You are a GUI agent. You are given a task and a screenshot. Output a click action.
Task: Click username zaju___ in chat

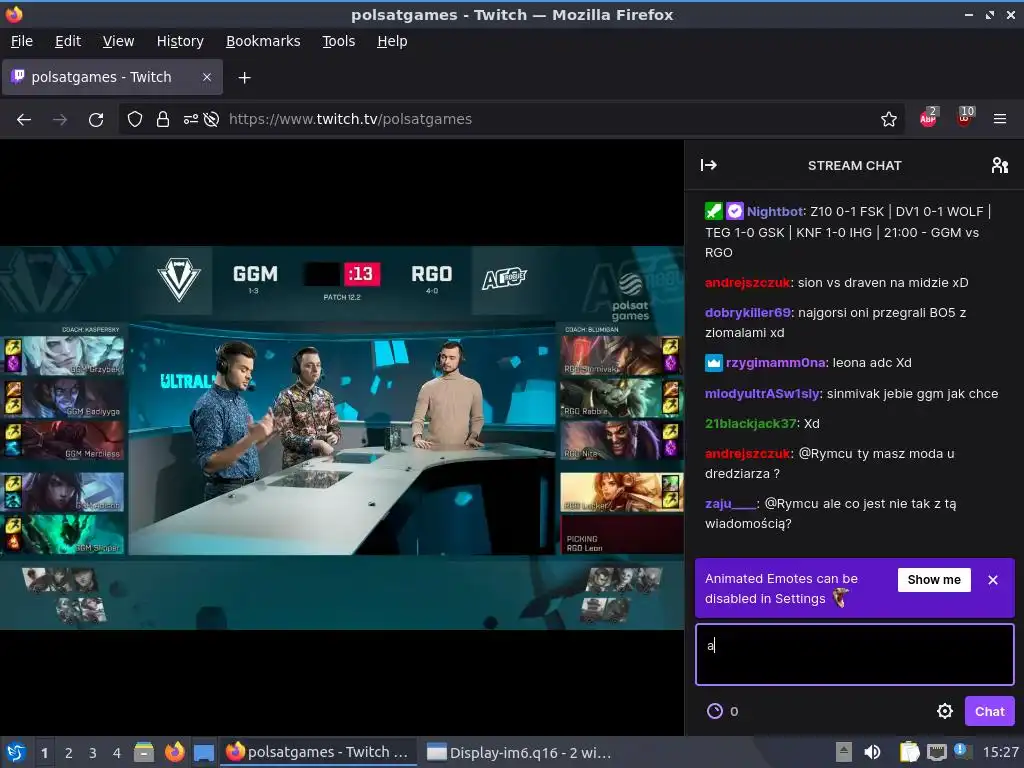coord(731,504)
